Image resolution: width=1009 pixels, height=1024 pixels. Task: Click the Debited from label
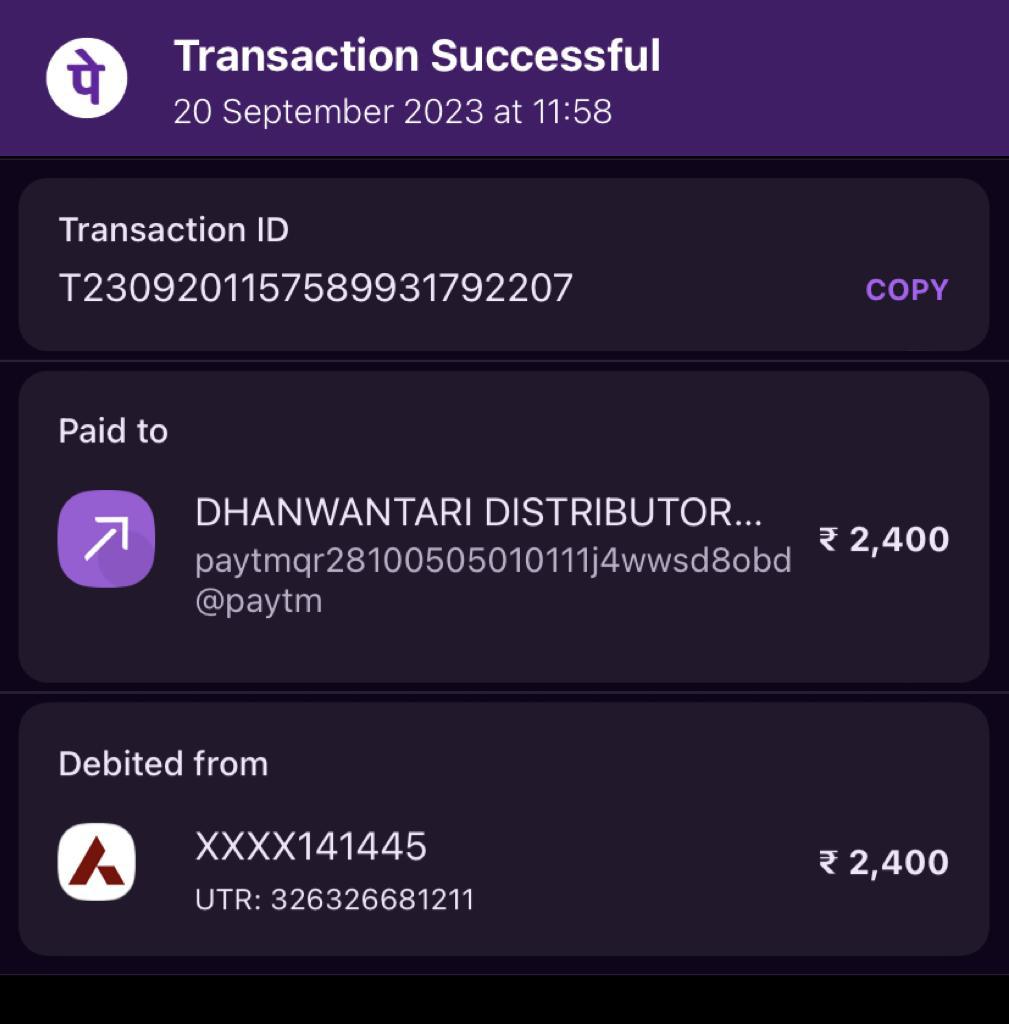click(163, 763)
